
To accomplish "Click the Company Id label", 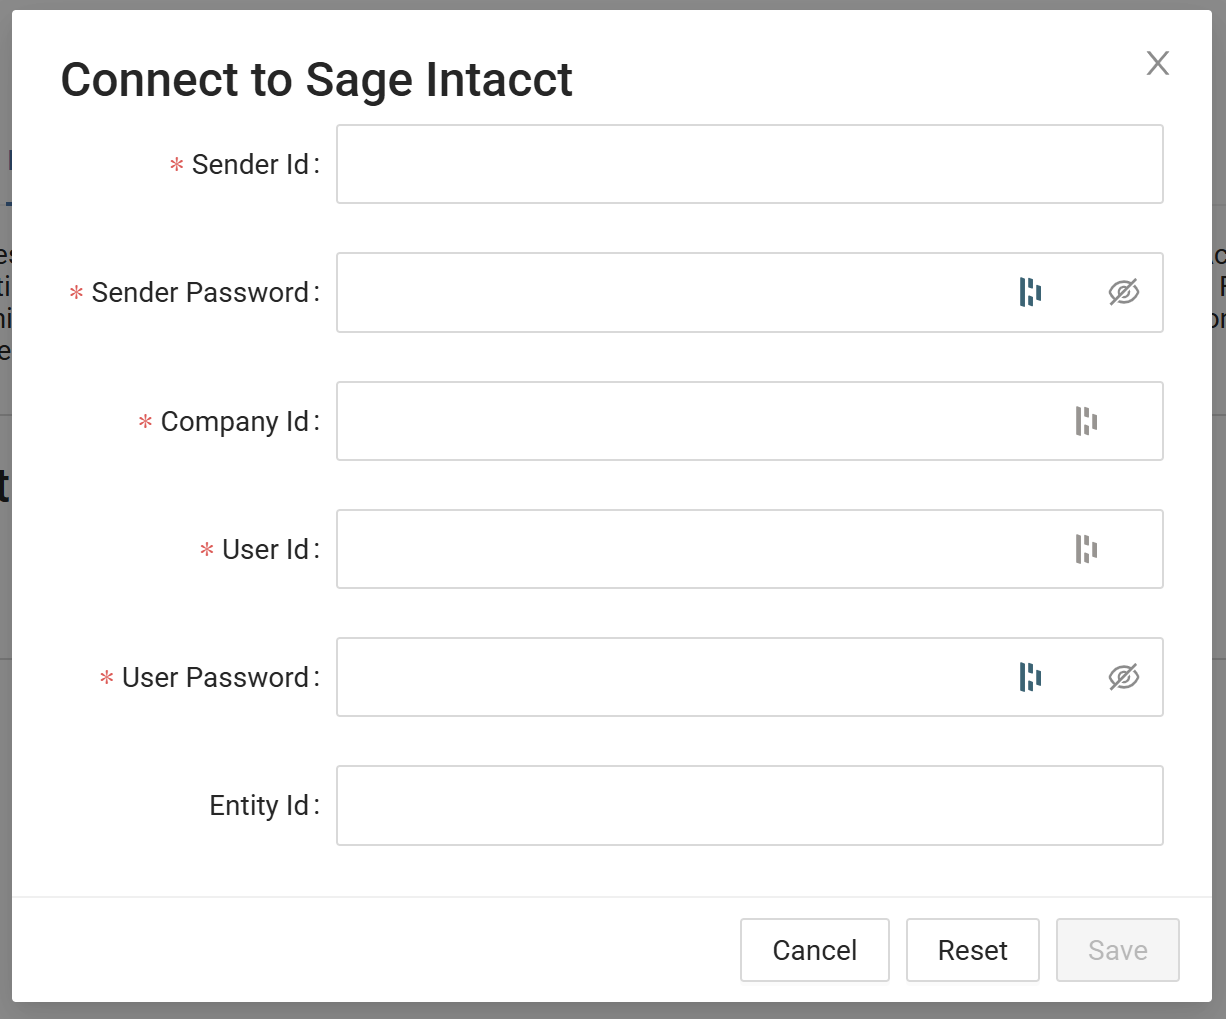I will pos(235,421).
